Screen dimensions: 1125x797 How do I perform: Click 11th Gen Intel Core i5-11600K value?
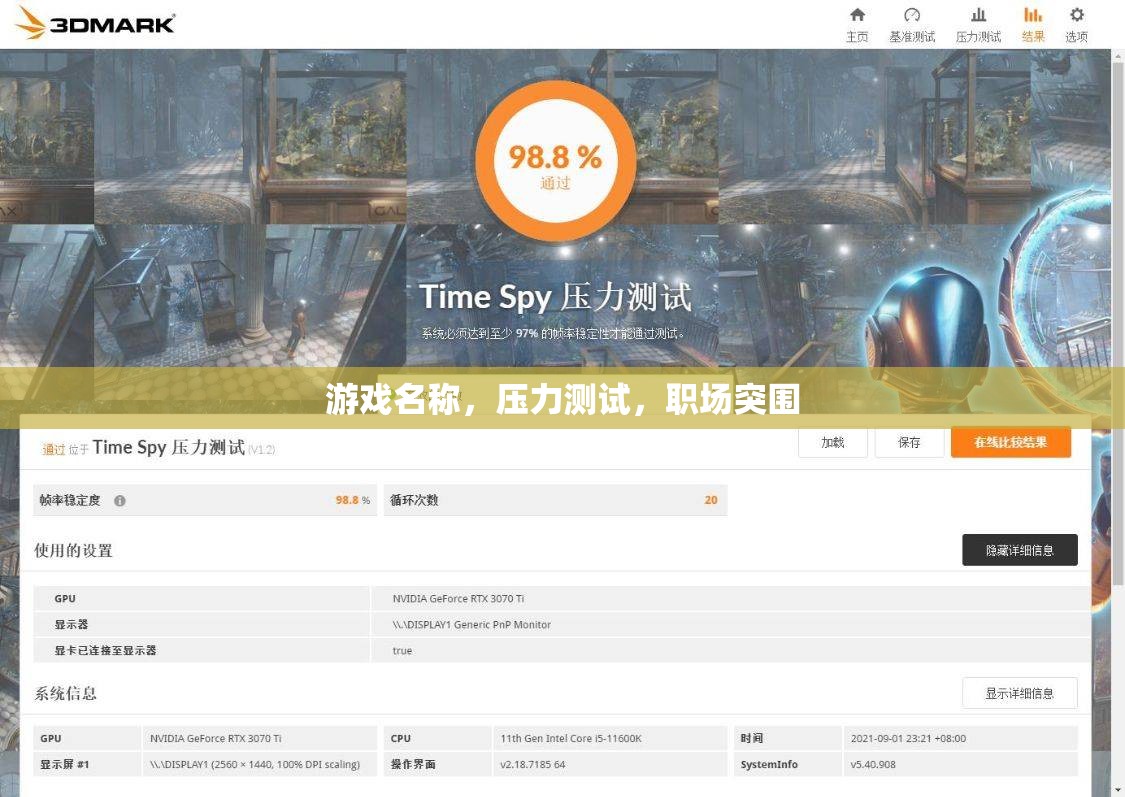pyautogui.click(x=571, y=738)
